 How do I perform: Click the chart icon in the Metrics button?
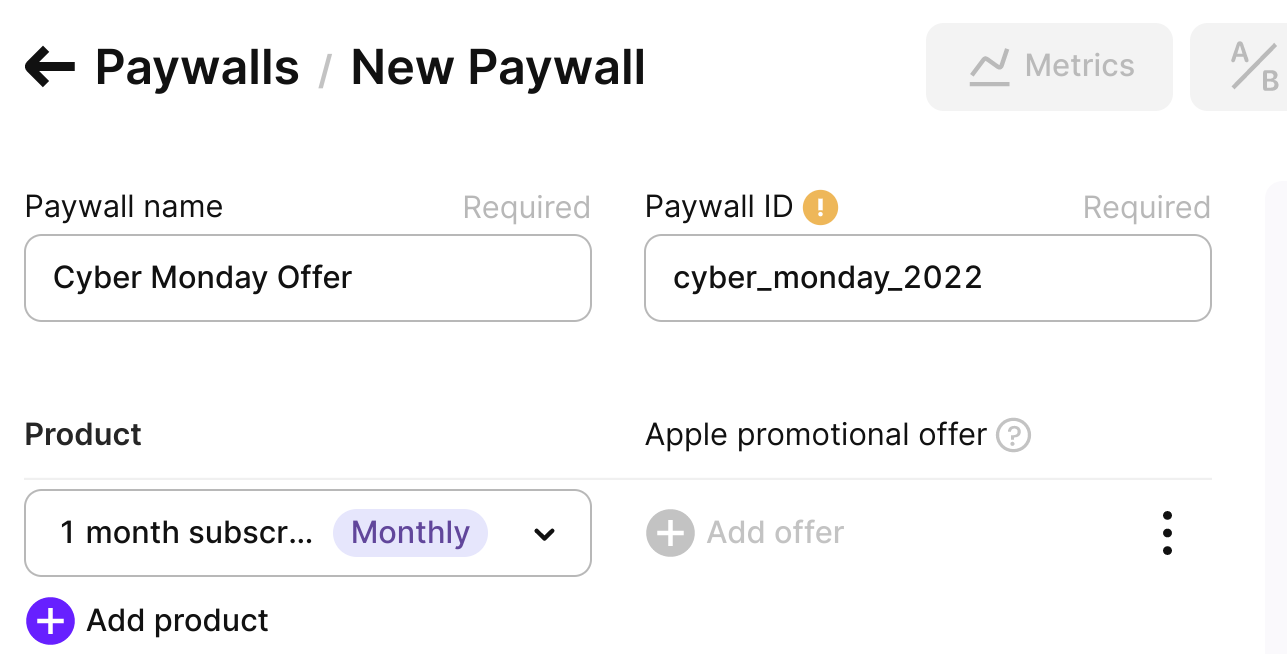tap(989, 67)
